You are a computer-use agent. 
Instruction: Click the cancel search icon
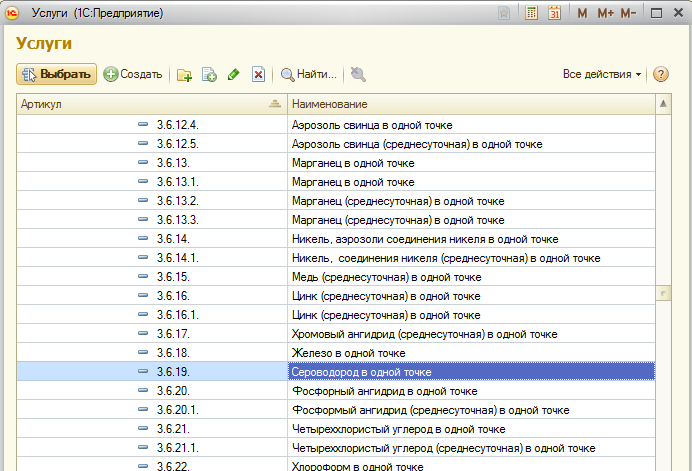click(358, 75)
